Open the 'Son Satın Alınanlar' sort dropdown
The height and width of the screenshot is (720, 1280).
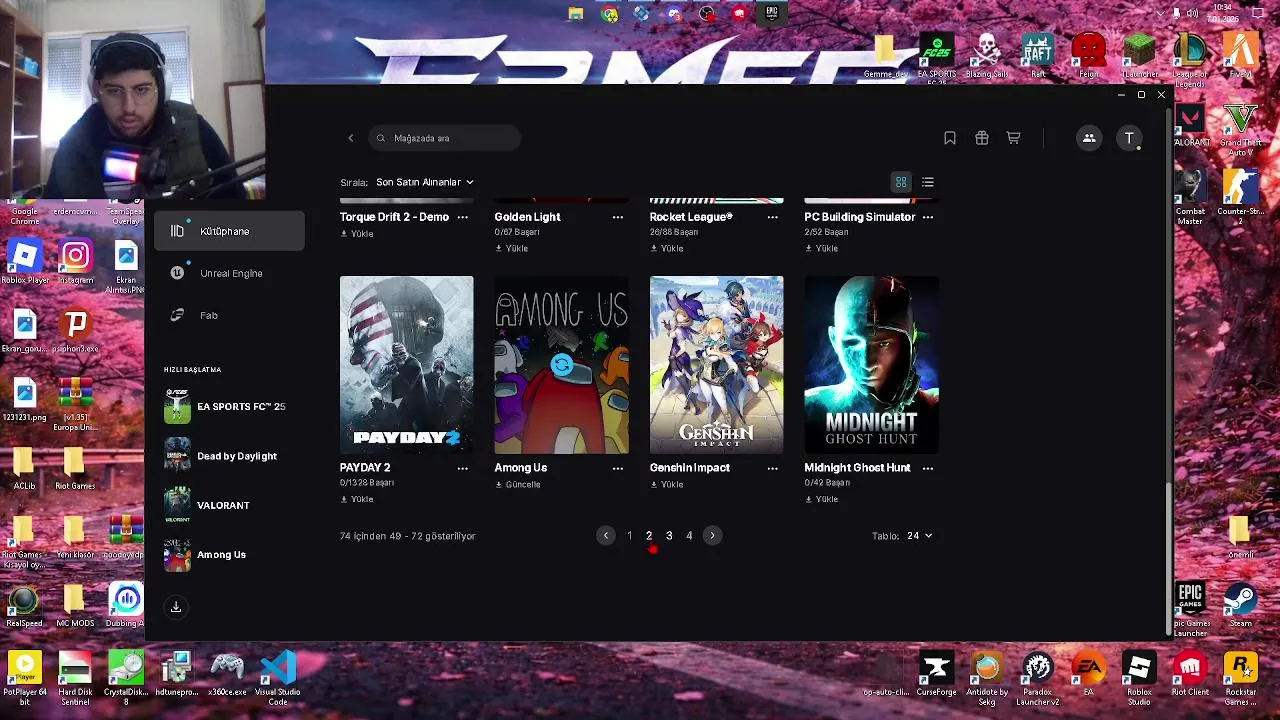click(424, 182)
